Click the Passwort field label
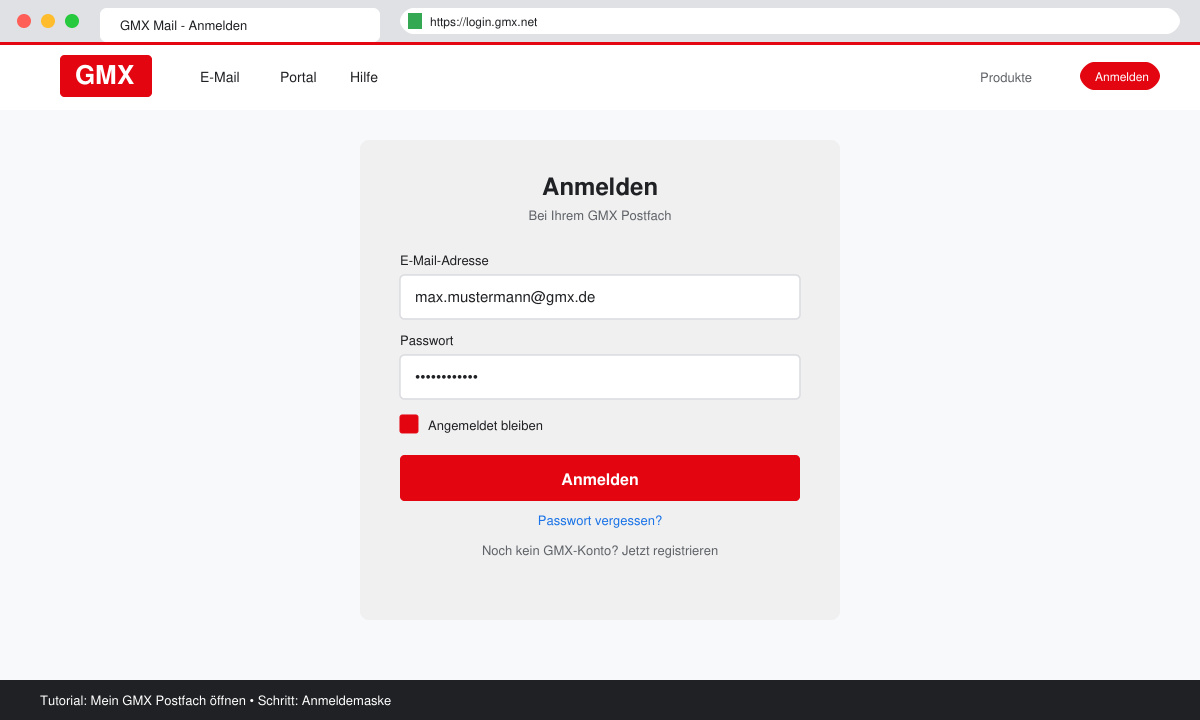Screen dimensions: 1200x720 pos(427,340)
